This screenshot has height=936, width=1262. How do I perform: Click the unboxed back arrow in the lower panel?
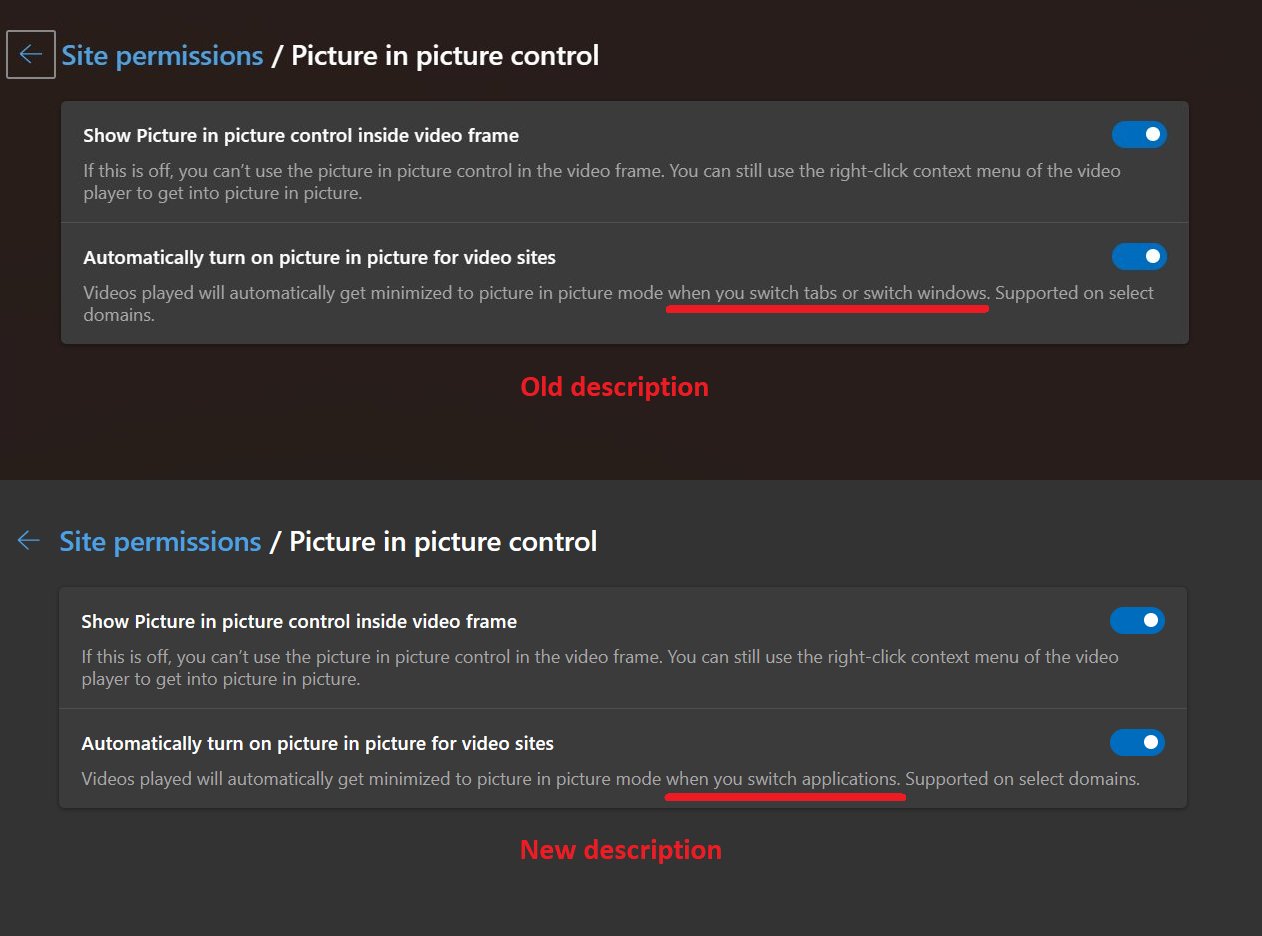click(x=28, y=541)
